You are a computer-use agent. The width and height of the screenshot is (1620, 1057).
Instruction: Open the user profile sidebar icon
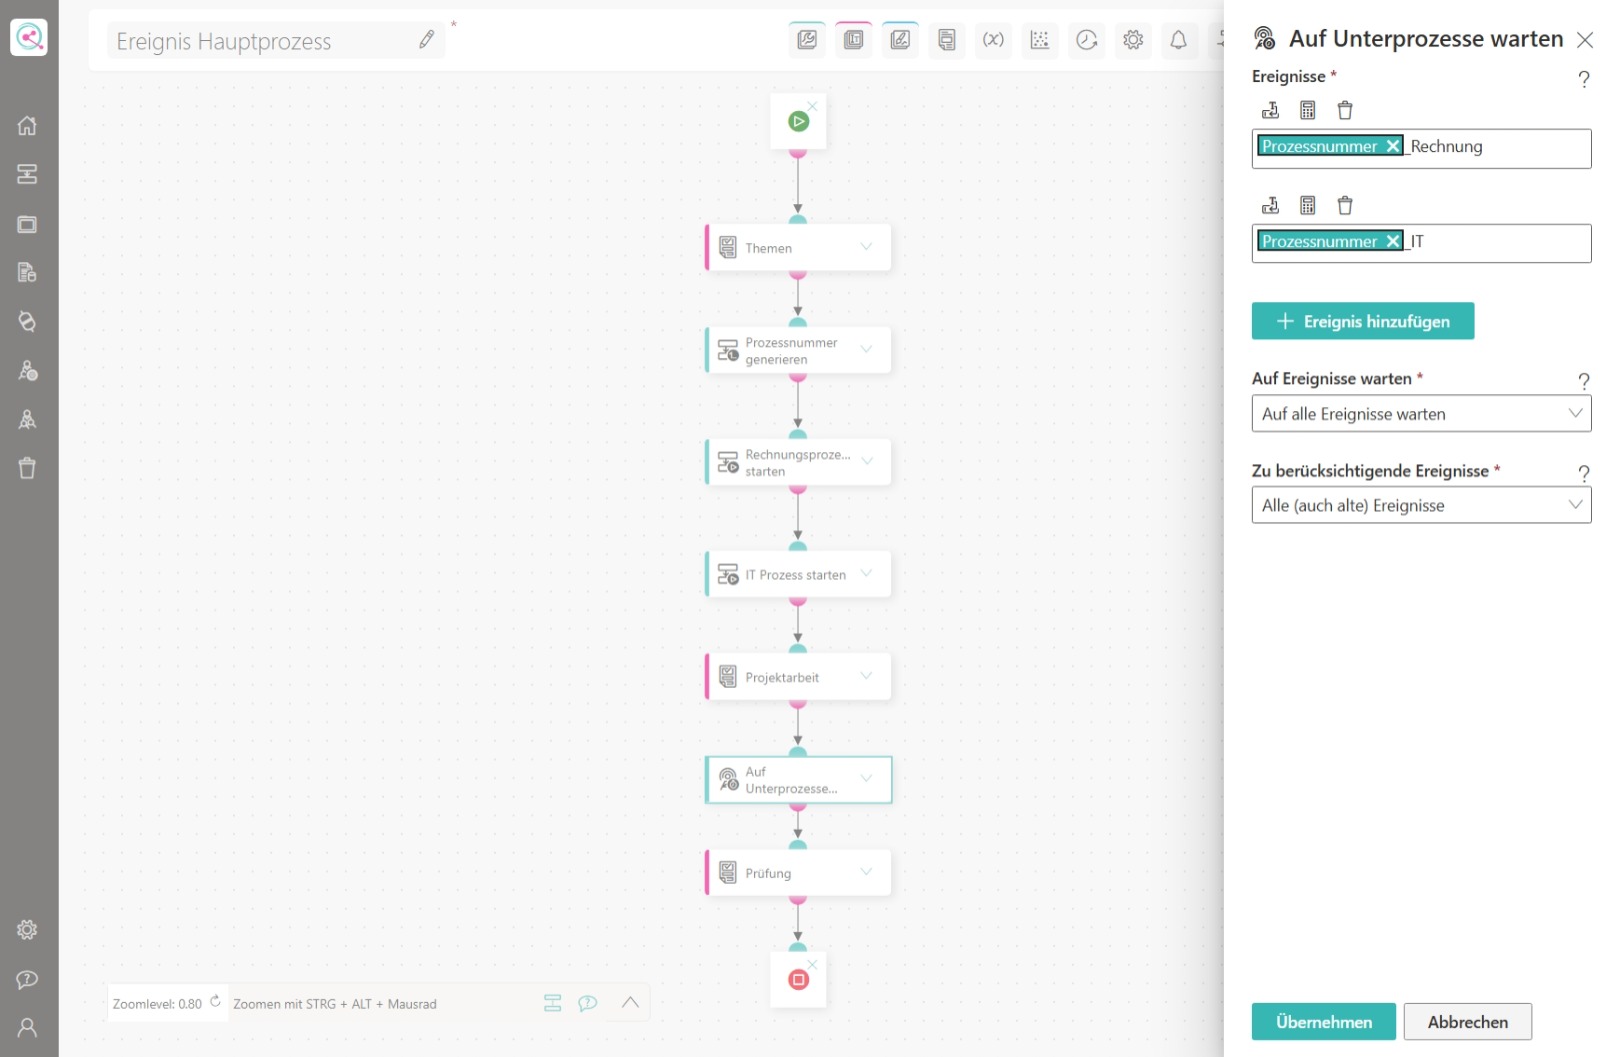tap(27, 1027)
